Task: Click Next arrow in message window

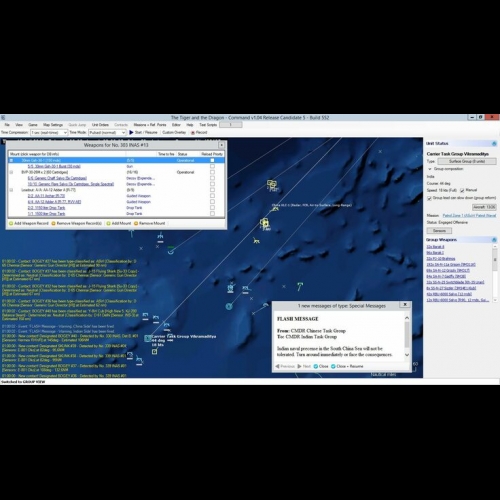Action: pyautogui.click(x=299, y=366)
